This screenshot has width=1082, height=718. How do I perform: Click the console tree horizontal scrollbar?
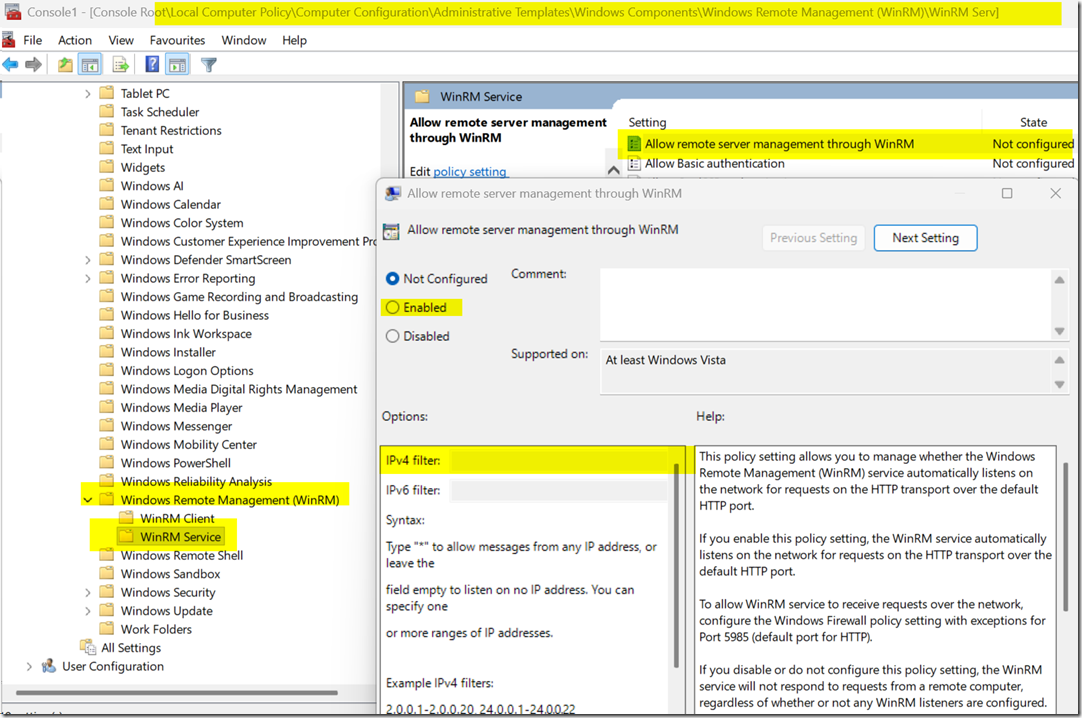click(x=177, y=692)
